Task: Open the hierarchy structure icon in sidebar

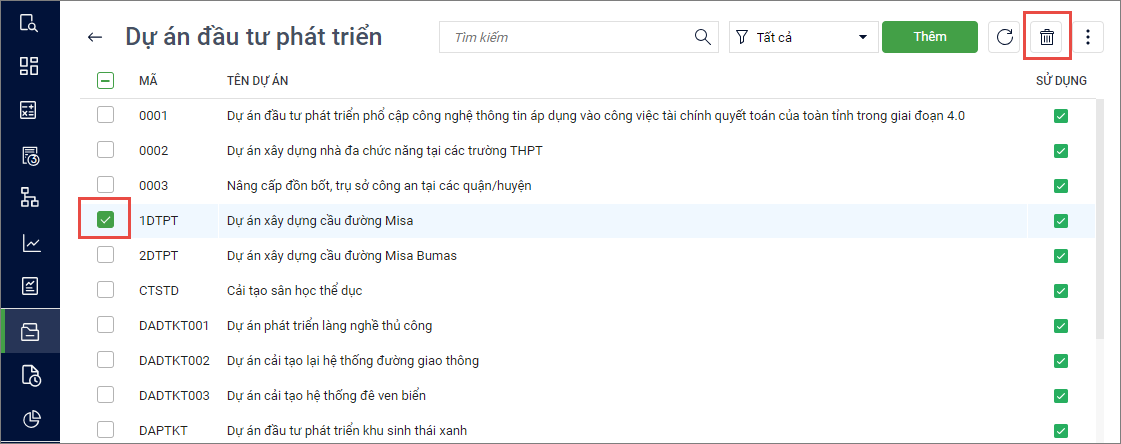Action: pos(29,198)
